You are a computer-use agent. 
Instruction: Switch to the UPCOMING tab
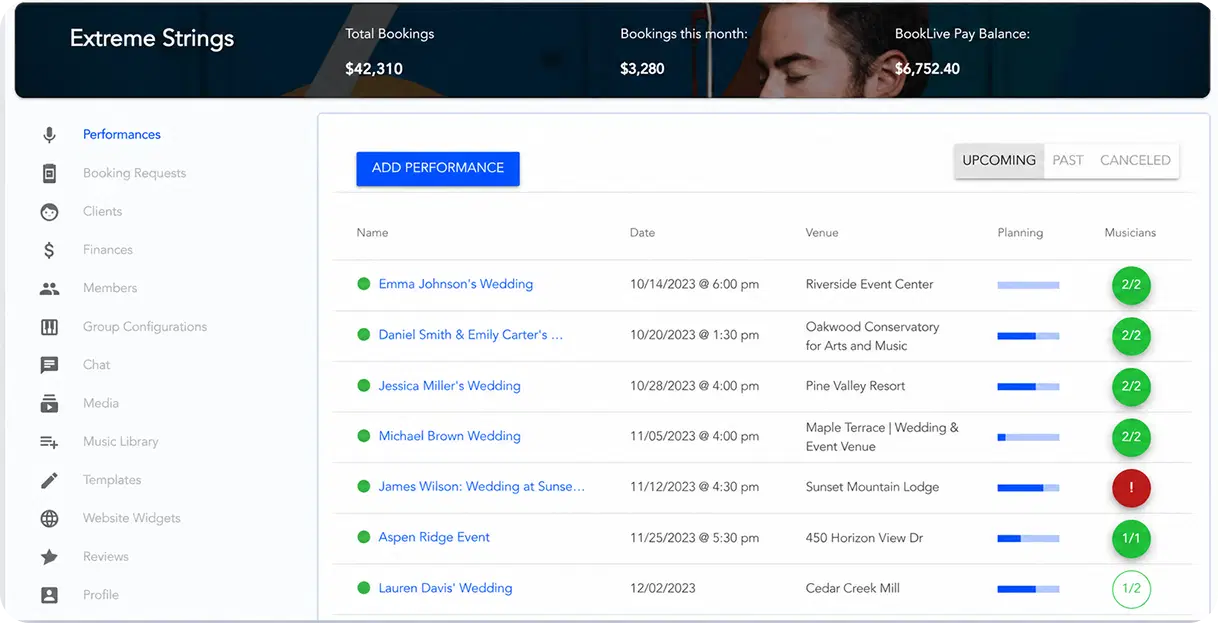tap(999, 160)
